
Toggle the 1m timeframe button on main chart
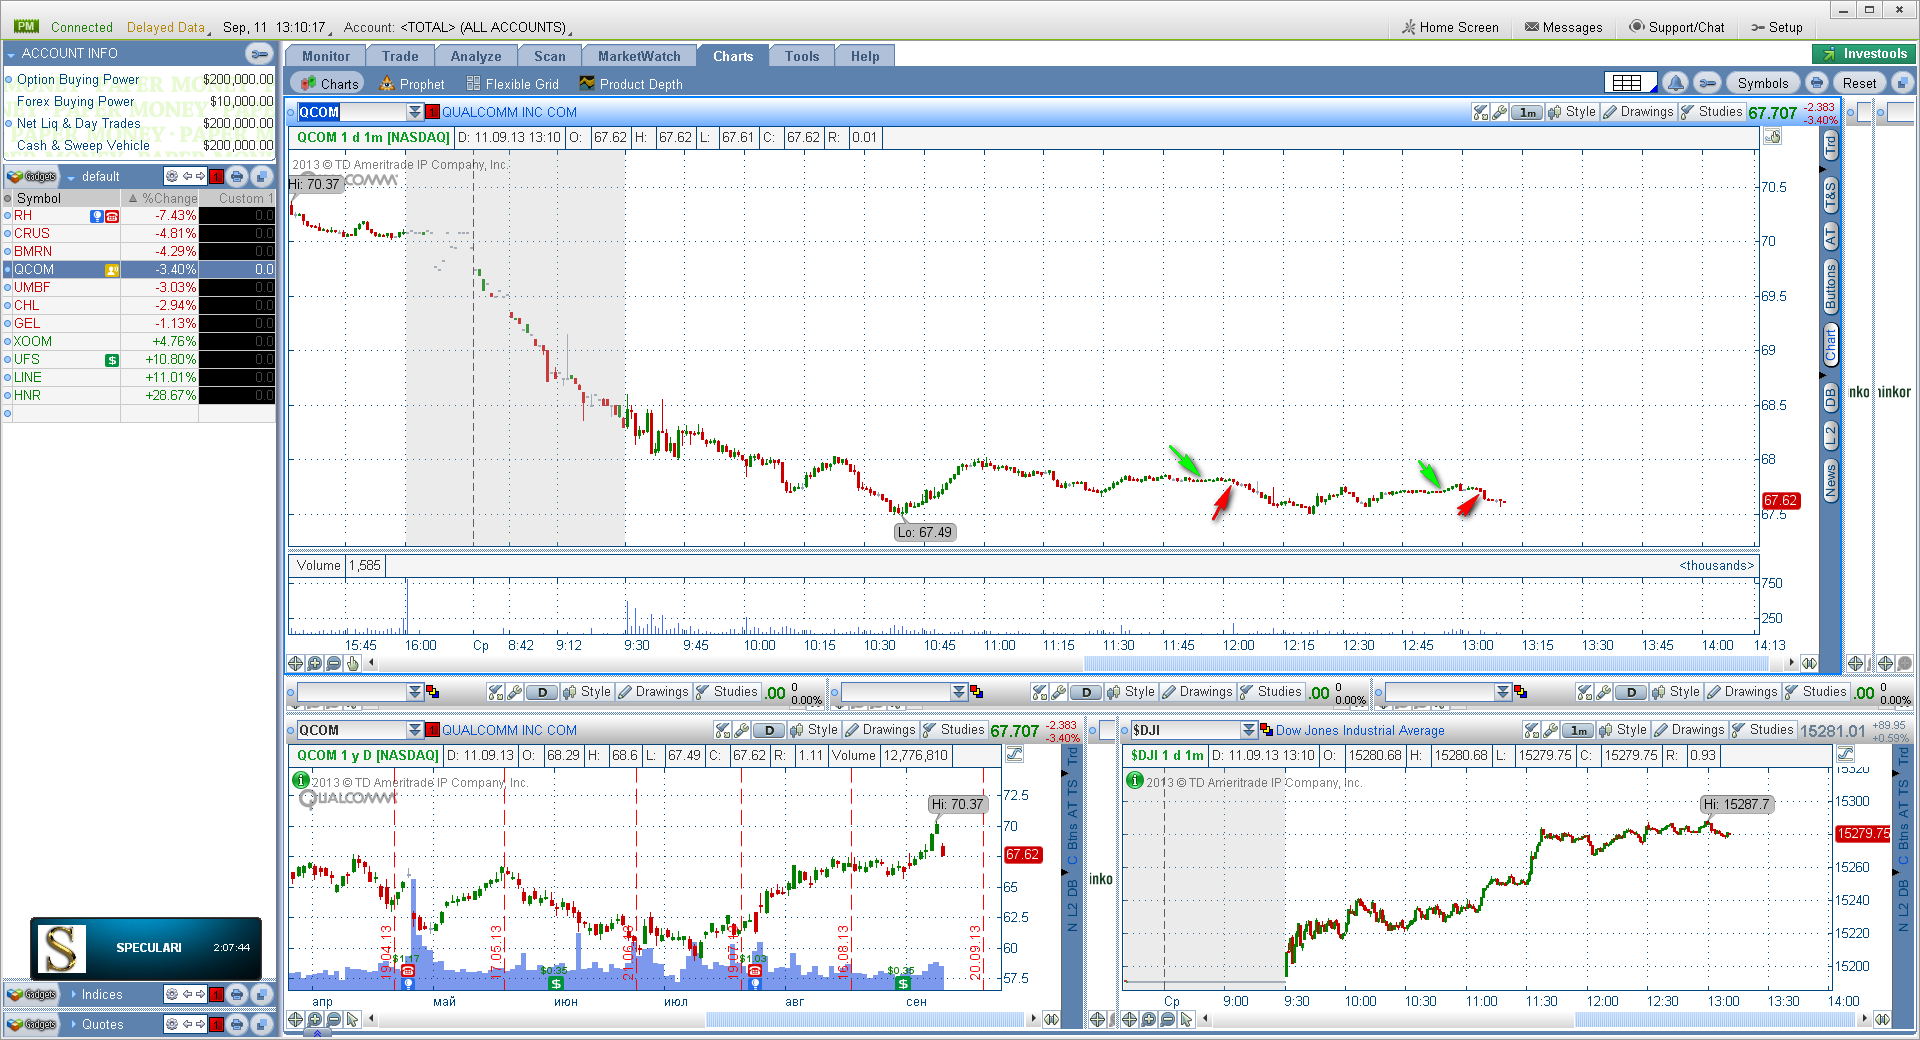(1527, 112)
